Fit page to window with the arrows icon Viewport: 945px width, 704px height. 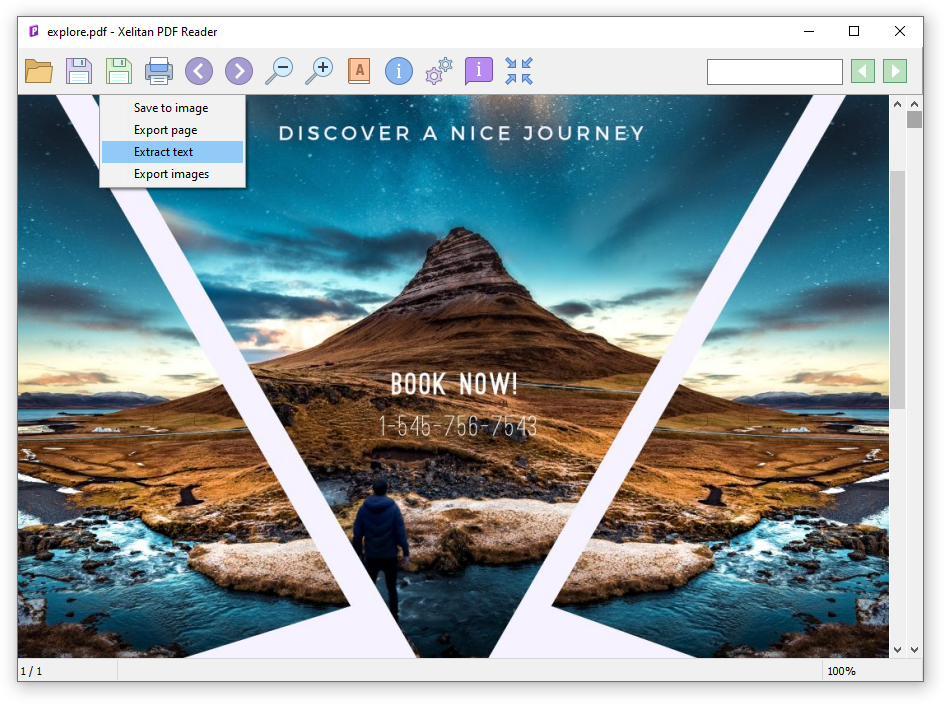(x=519, y=71)
